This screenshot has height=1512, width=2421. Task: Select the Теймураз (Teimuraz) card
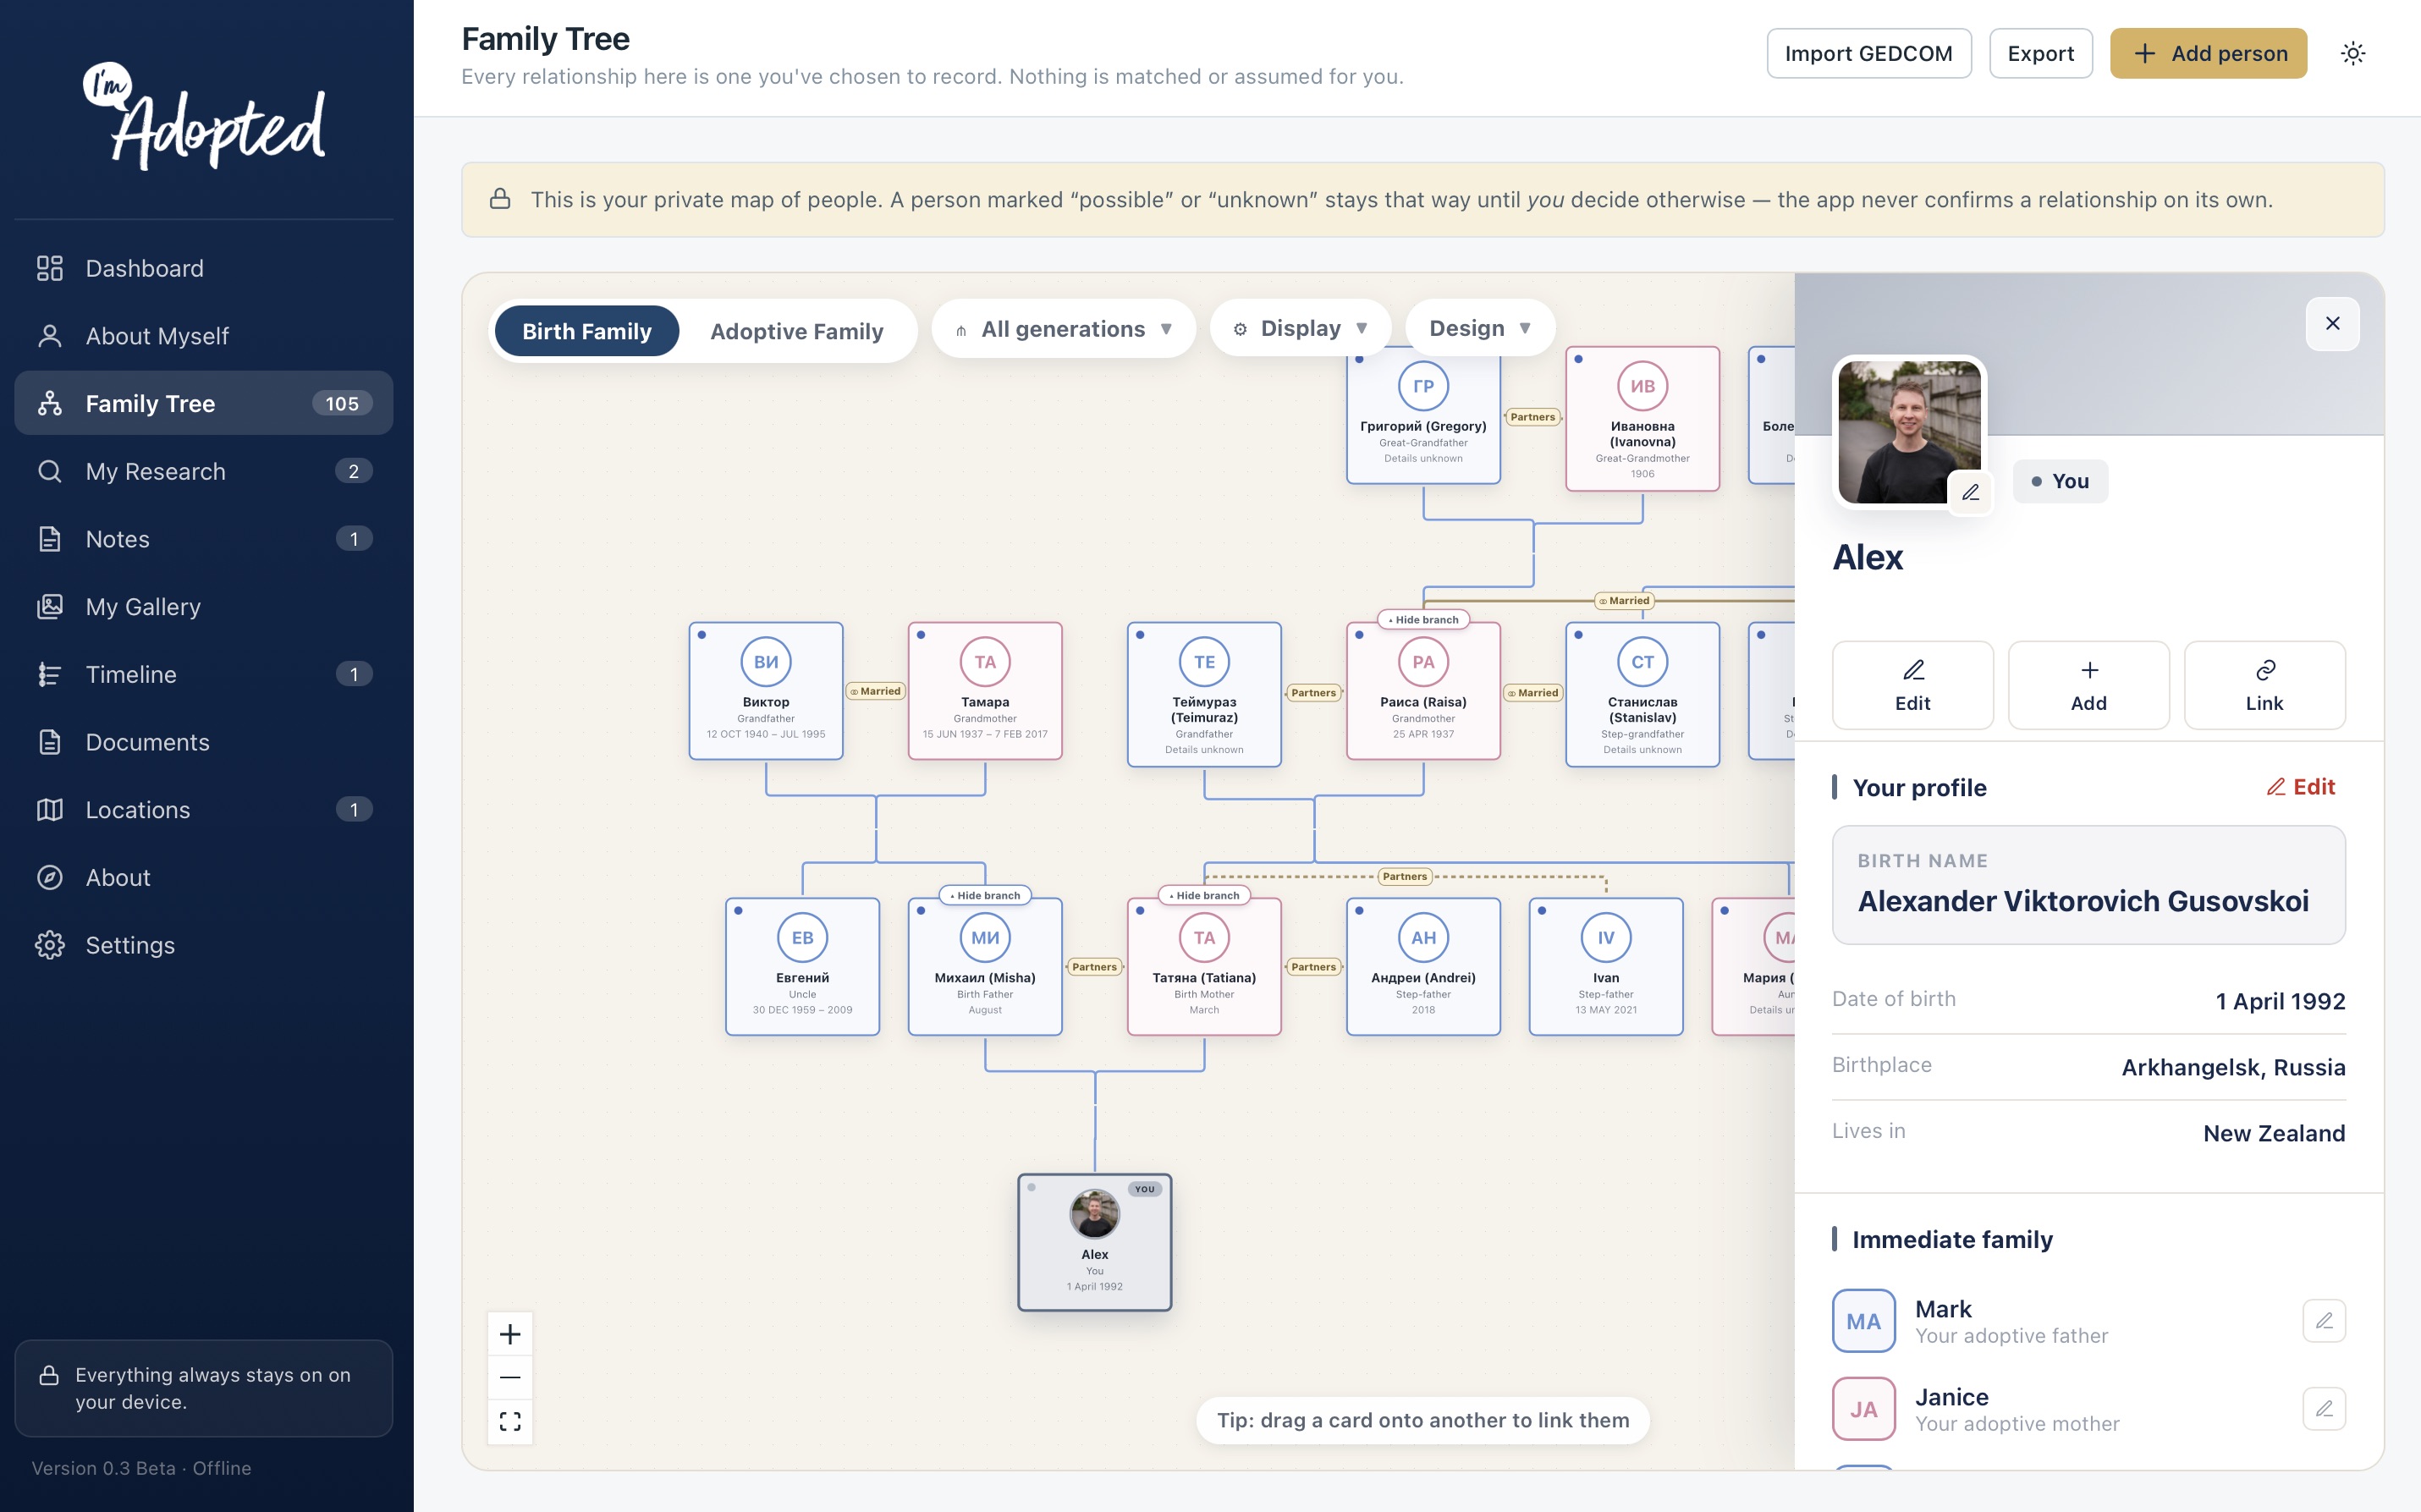(1204, 695)
